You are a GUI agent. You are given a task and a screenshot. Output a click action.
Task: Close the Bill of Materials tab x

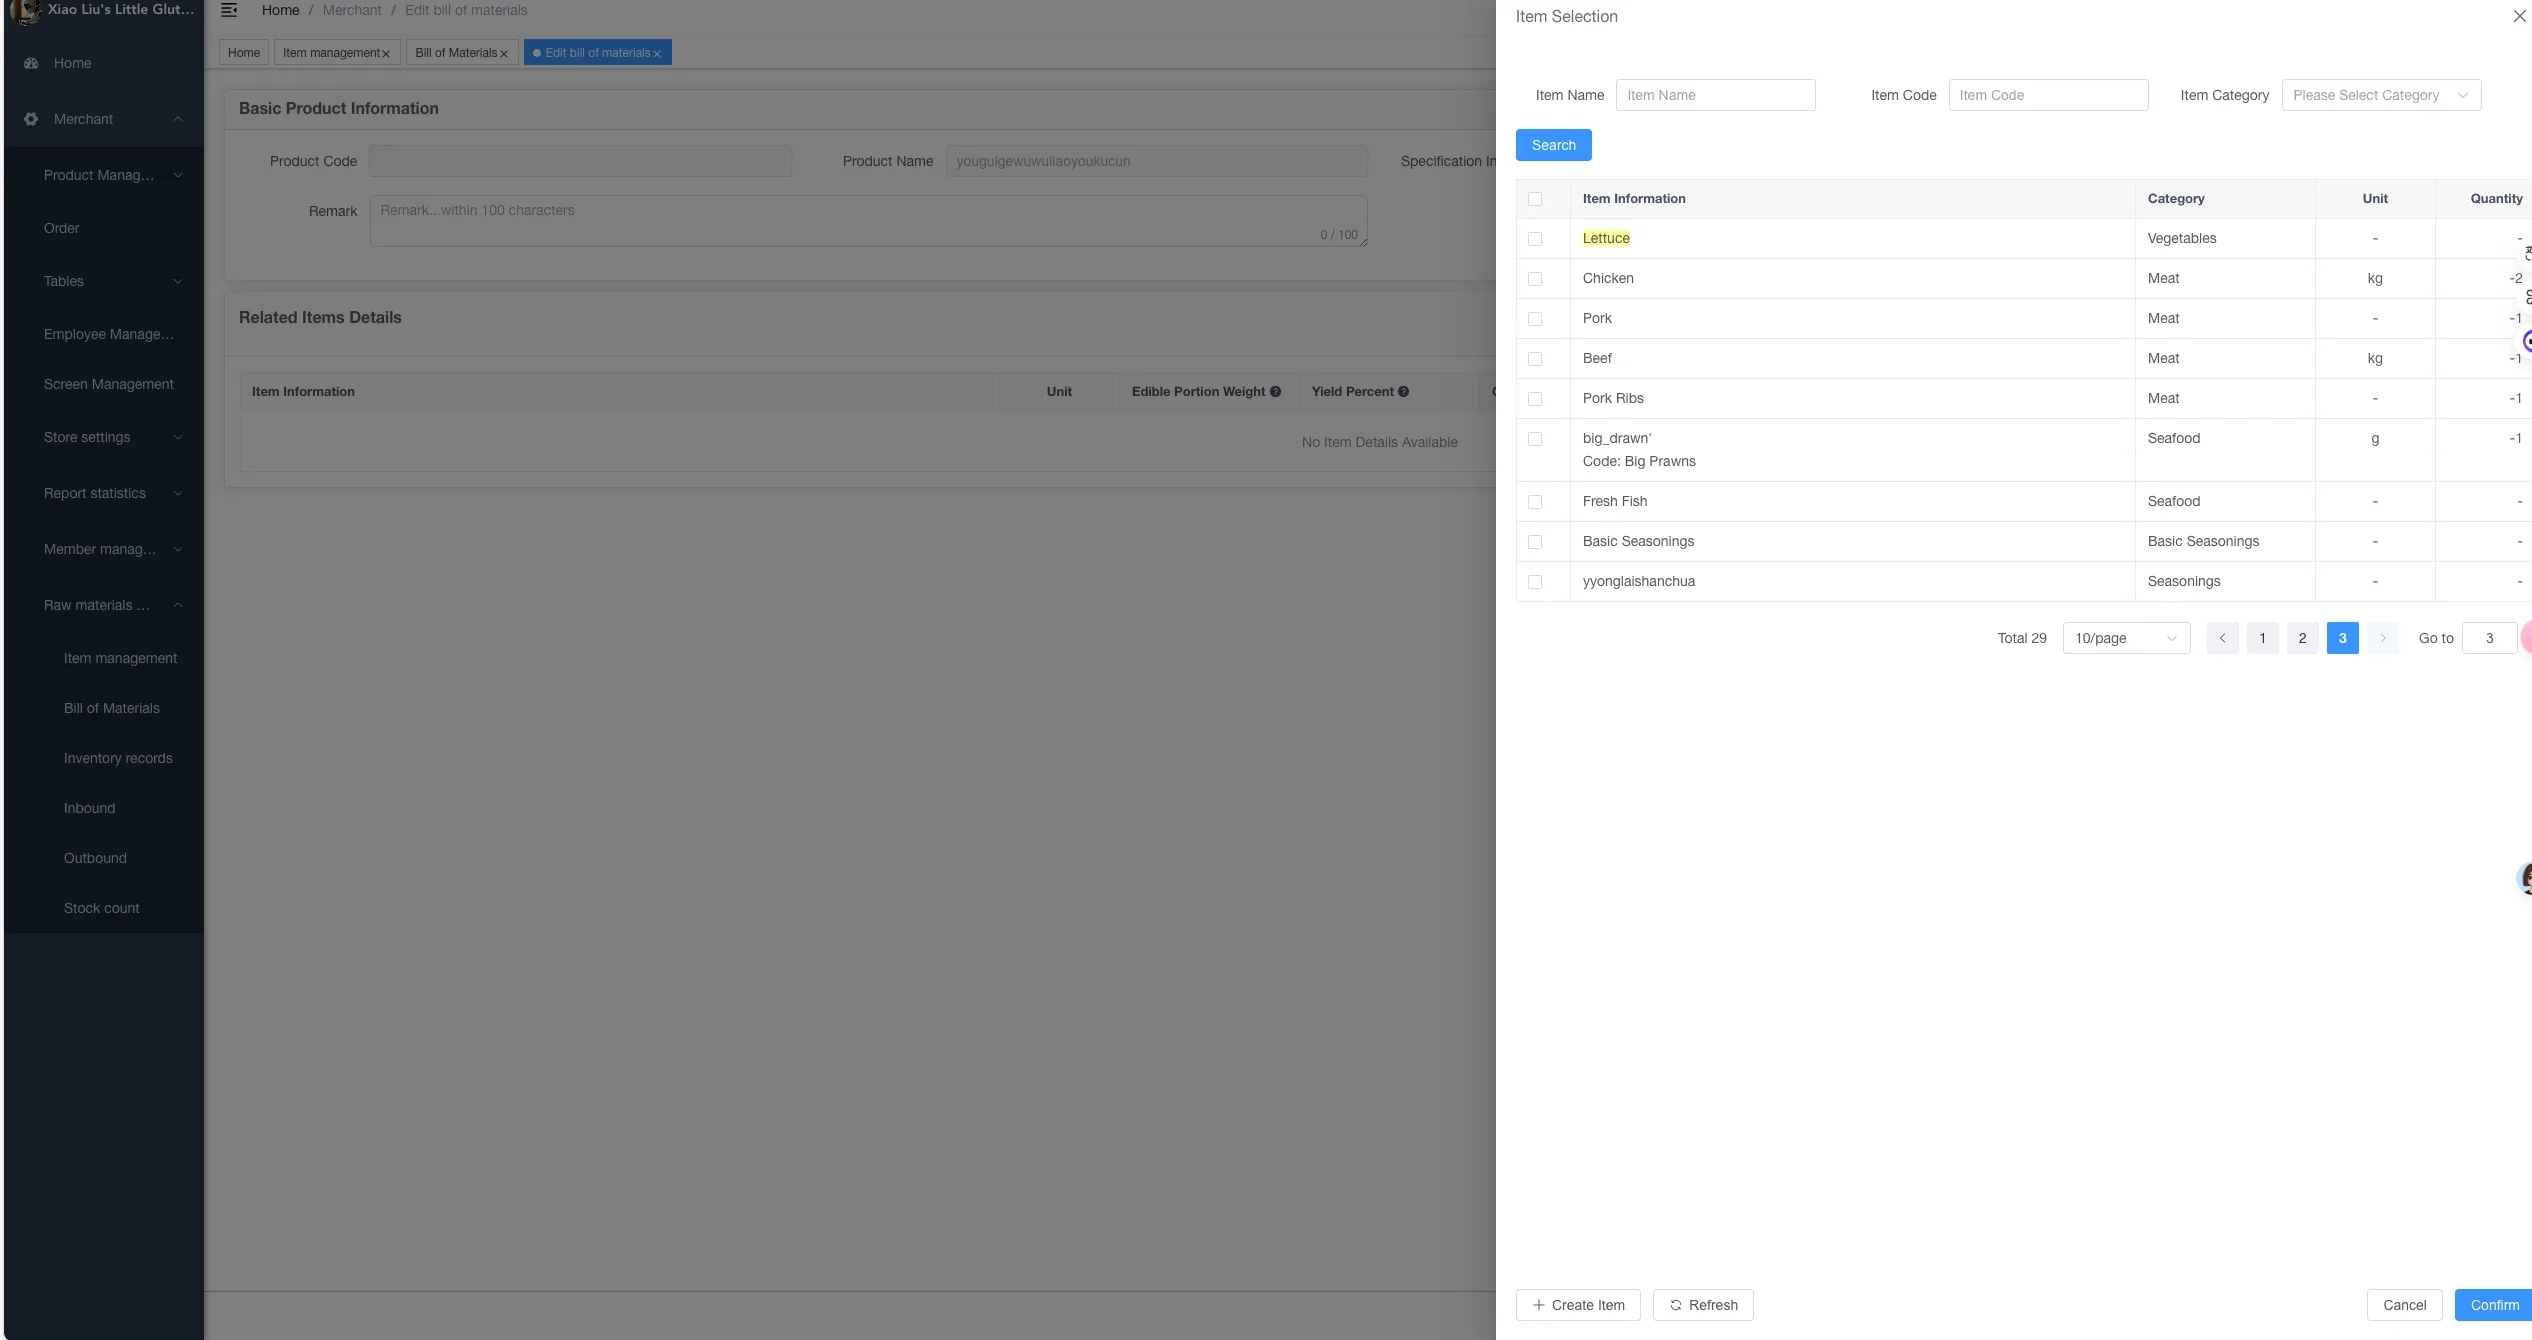tap(504, 54)
